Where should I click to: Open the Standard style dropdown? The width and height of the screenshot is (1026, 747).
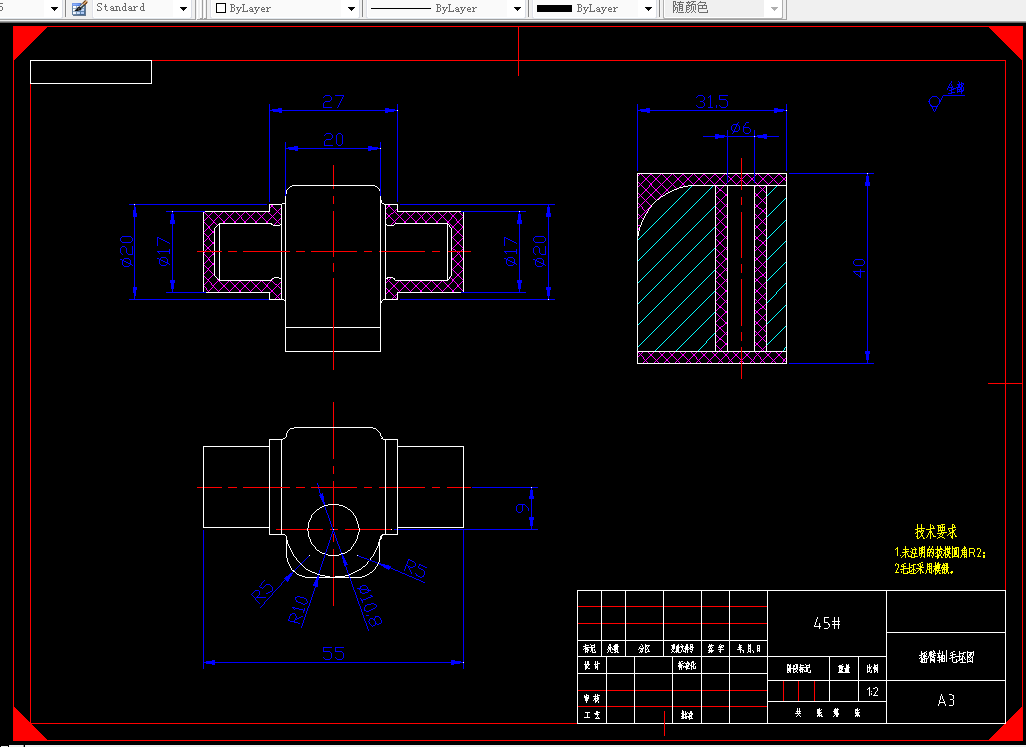pos(183,9)
